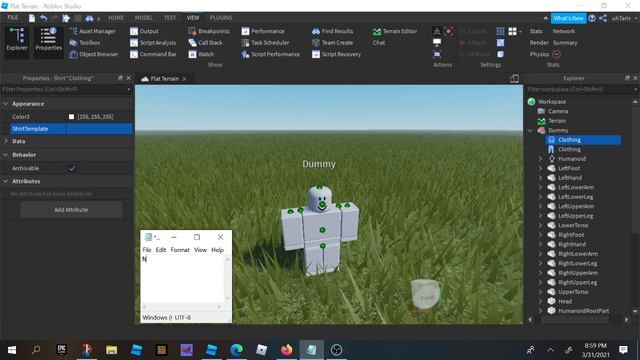Toggle the Archivable checkbox
The height and width of the screenshot is (360, 640).
click(72, 168)
